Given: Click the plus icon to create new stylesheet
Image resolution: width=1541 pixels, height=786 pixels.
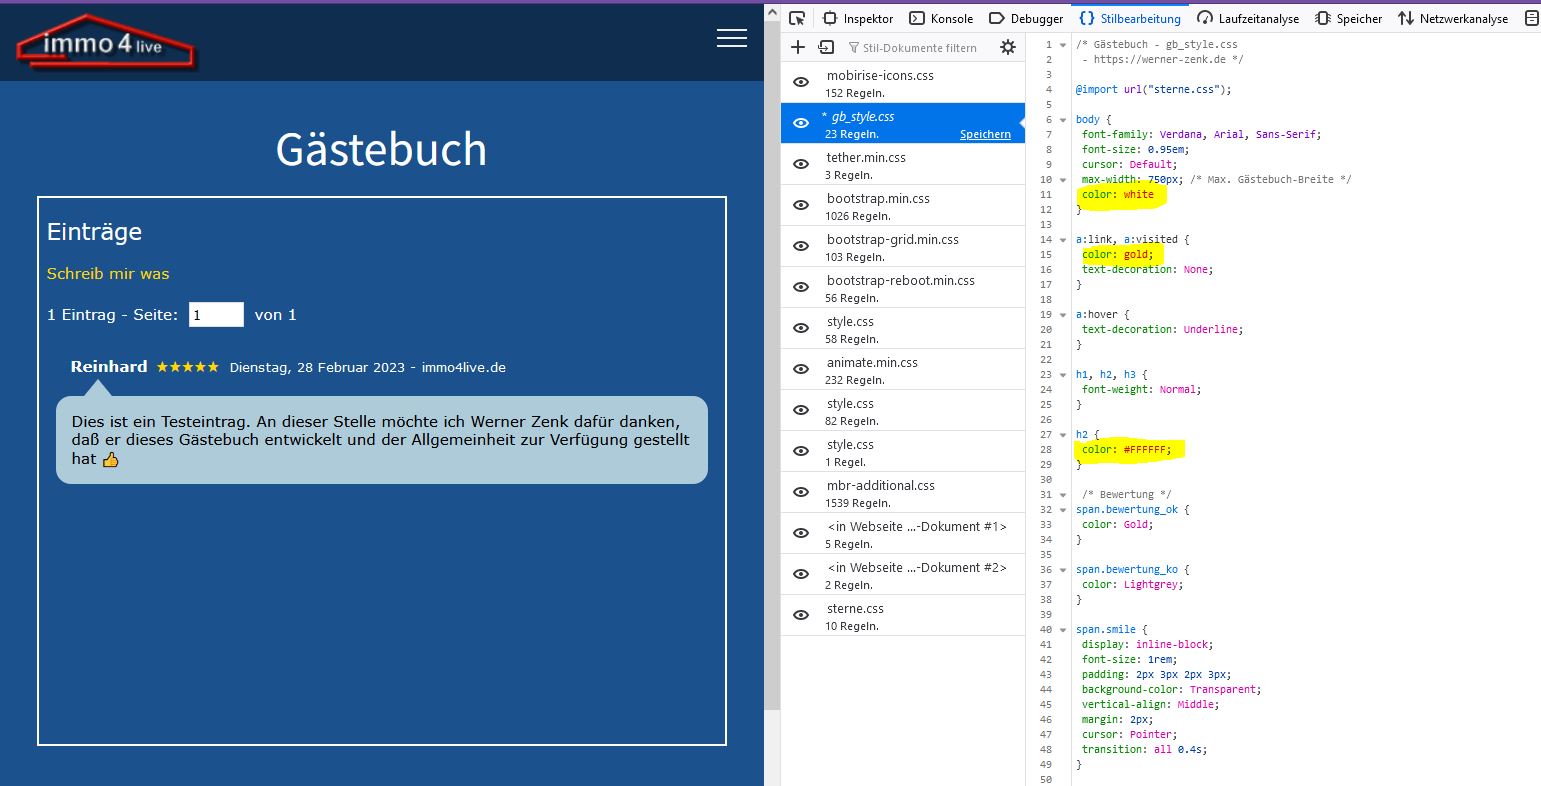Looking at the screenshot, I should point(798,47).
